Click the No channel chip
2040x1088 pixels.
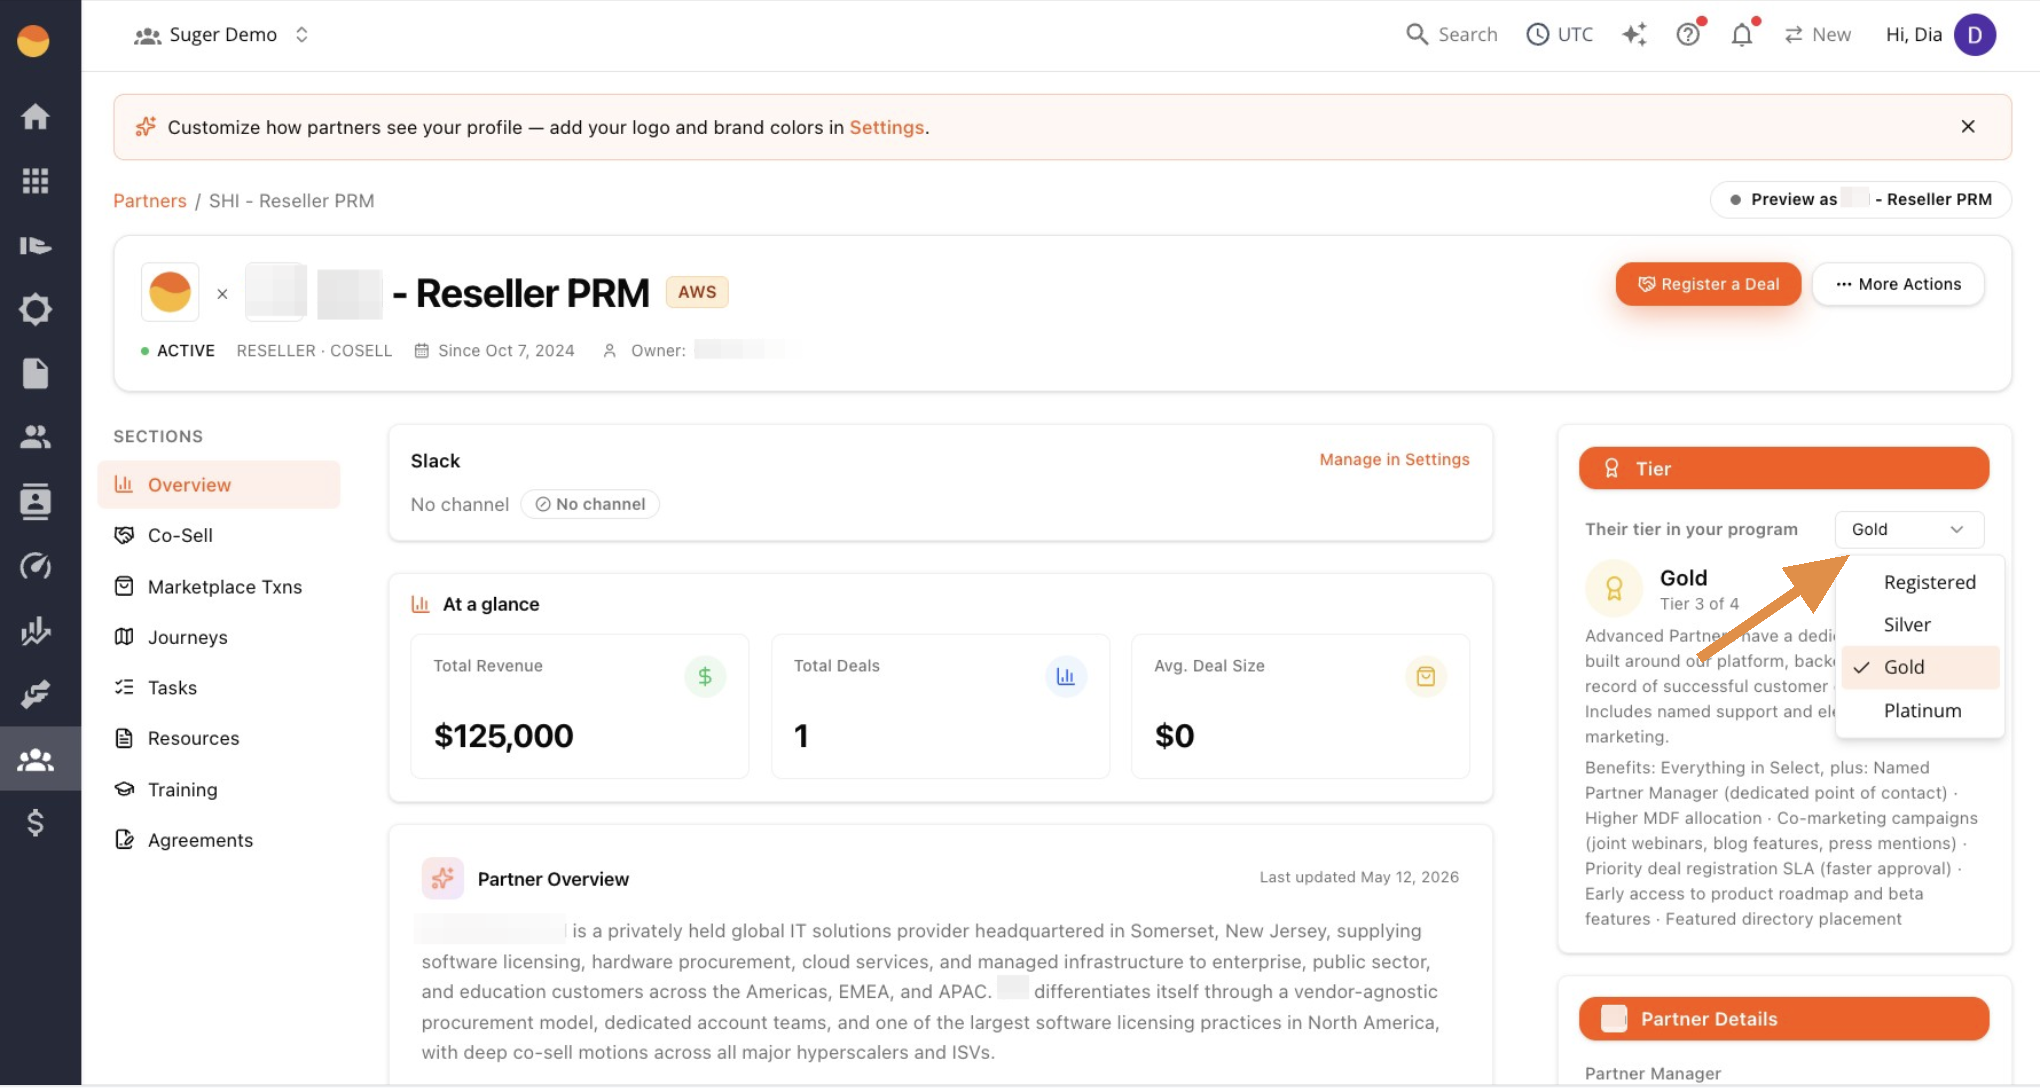click(x=590, y=505)
